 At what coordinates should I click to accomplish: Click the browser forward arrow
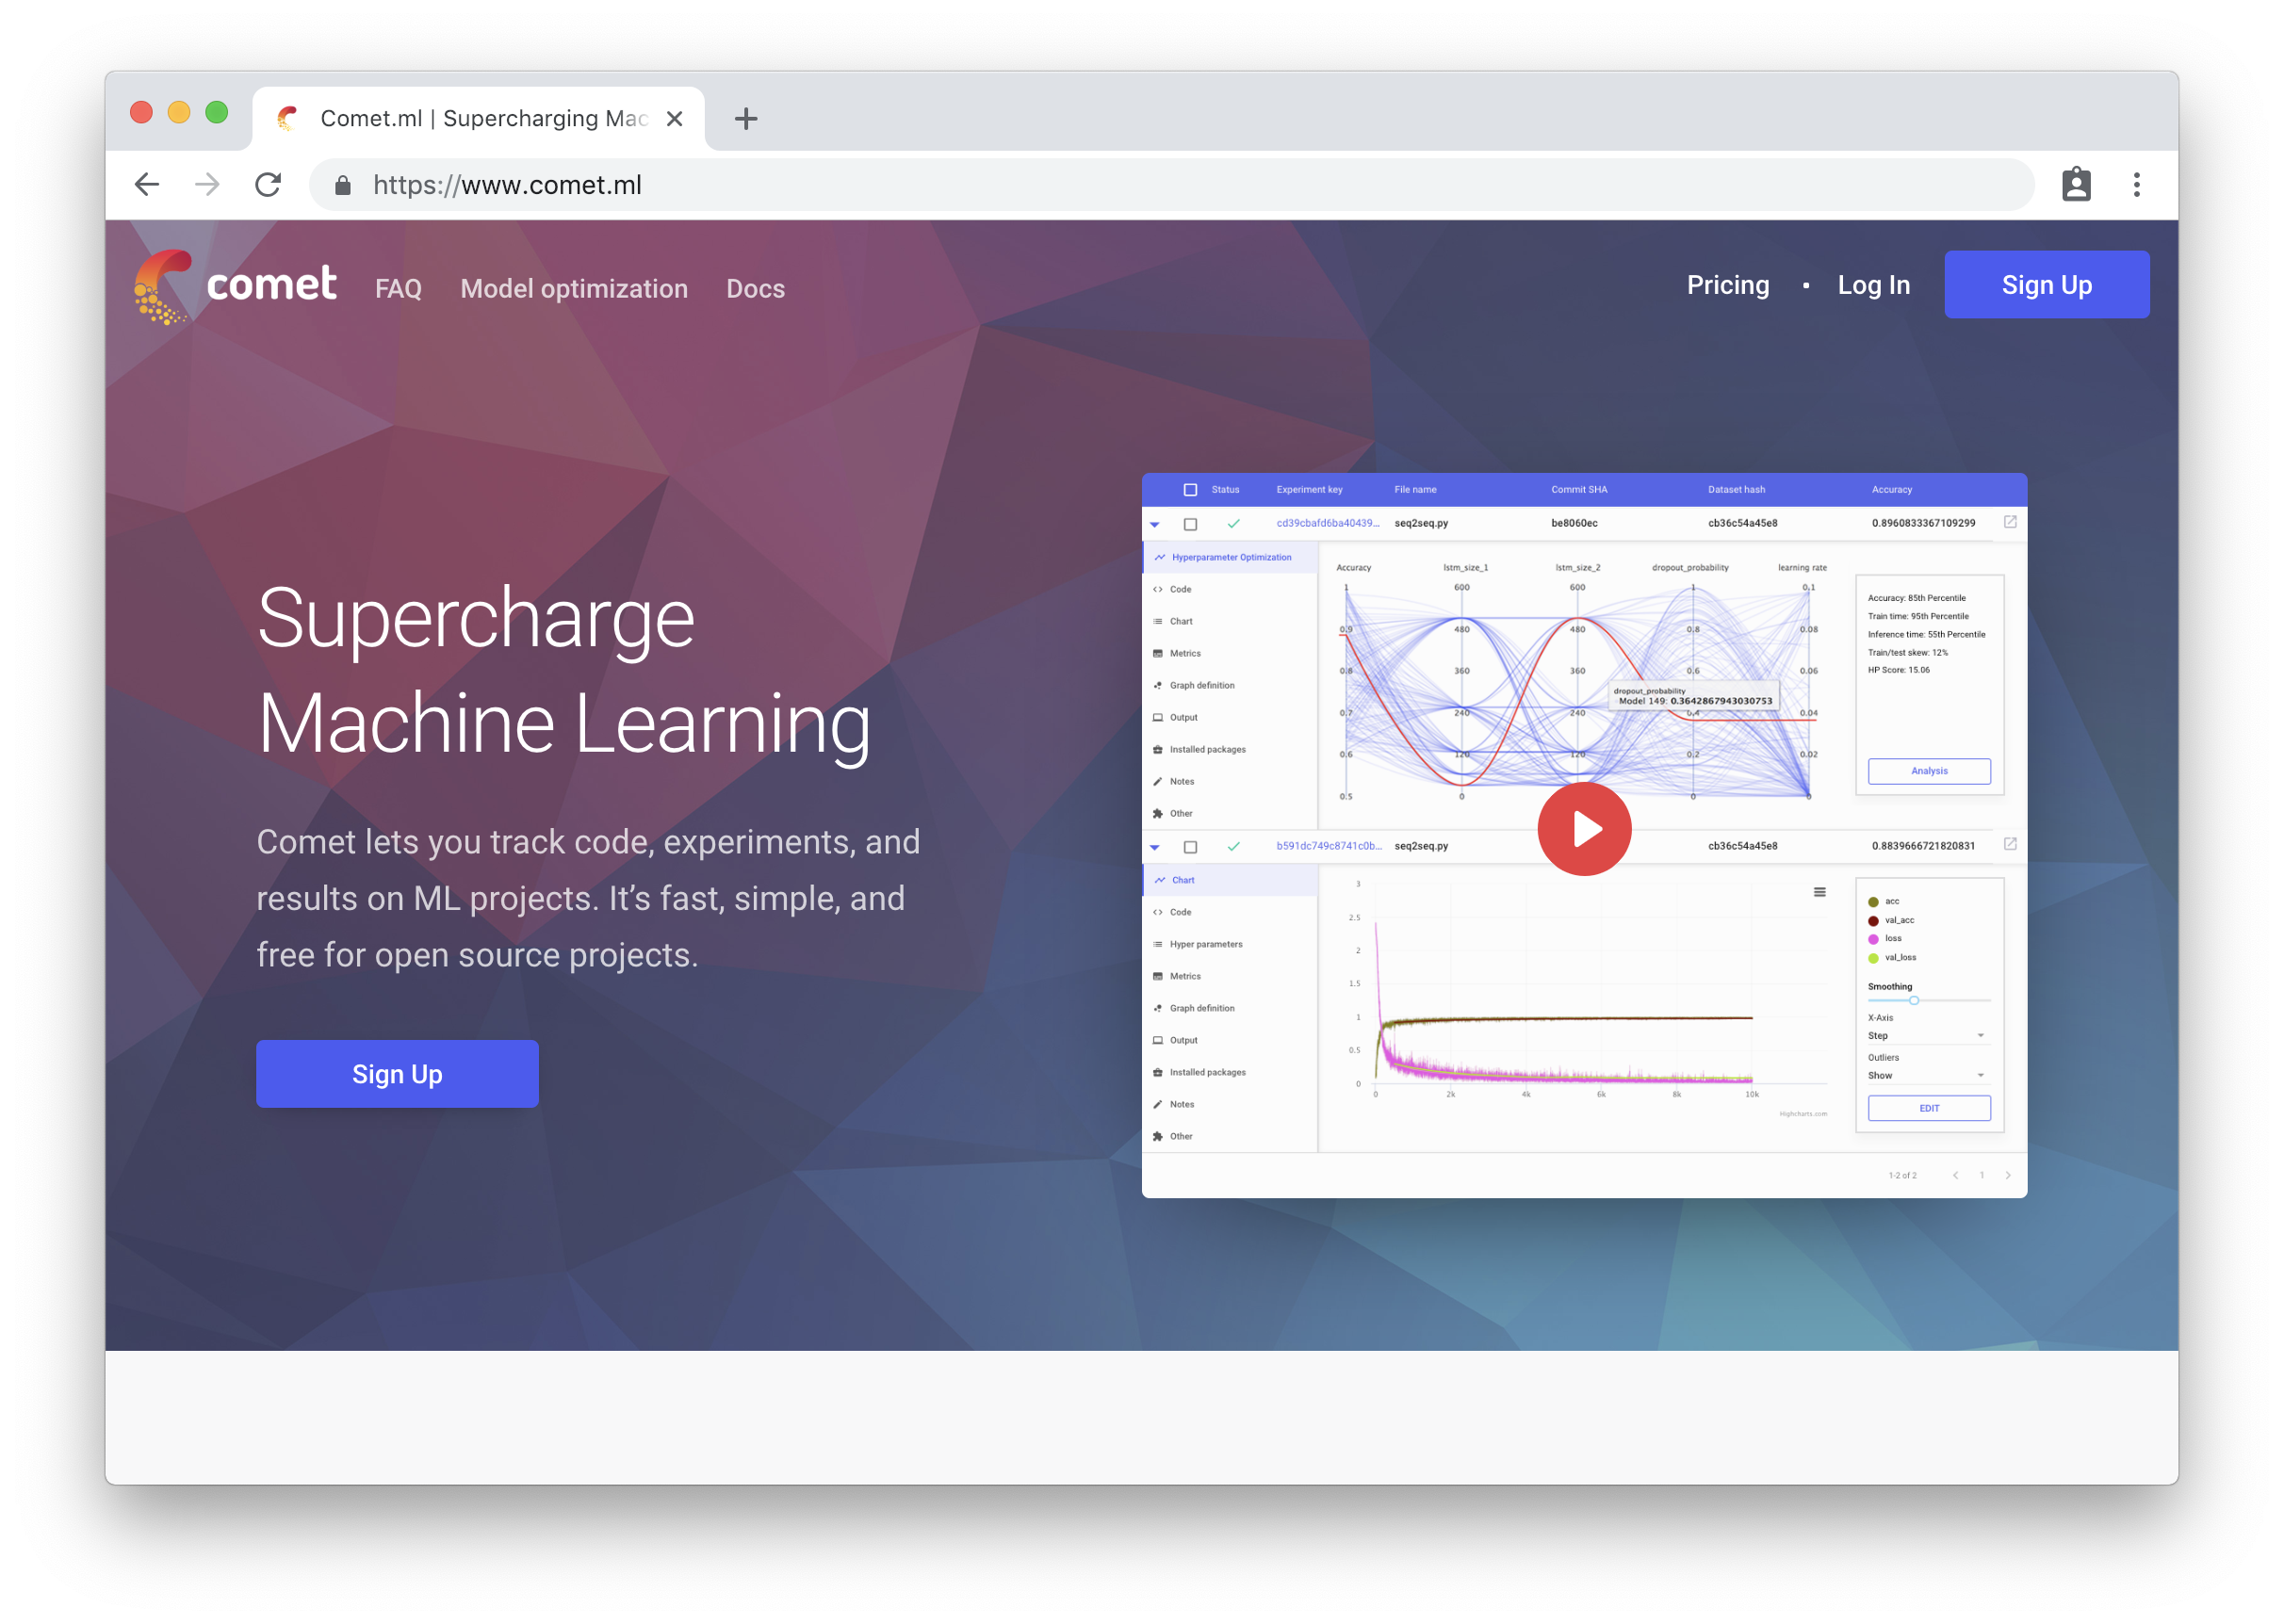(207, 184)
